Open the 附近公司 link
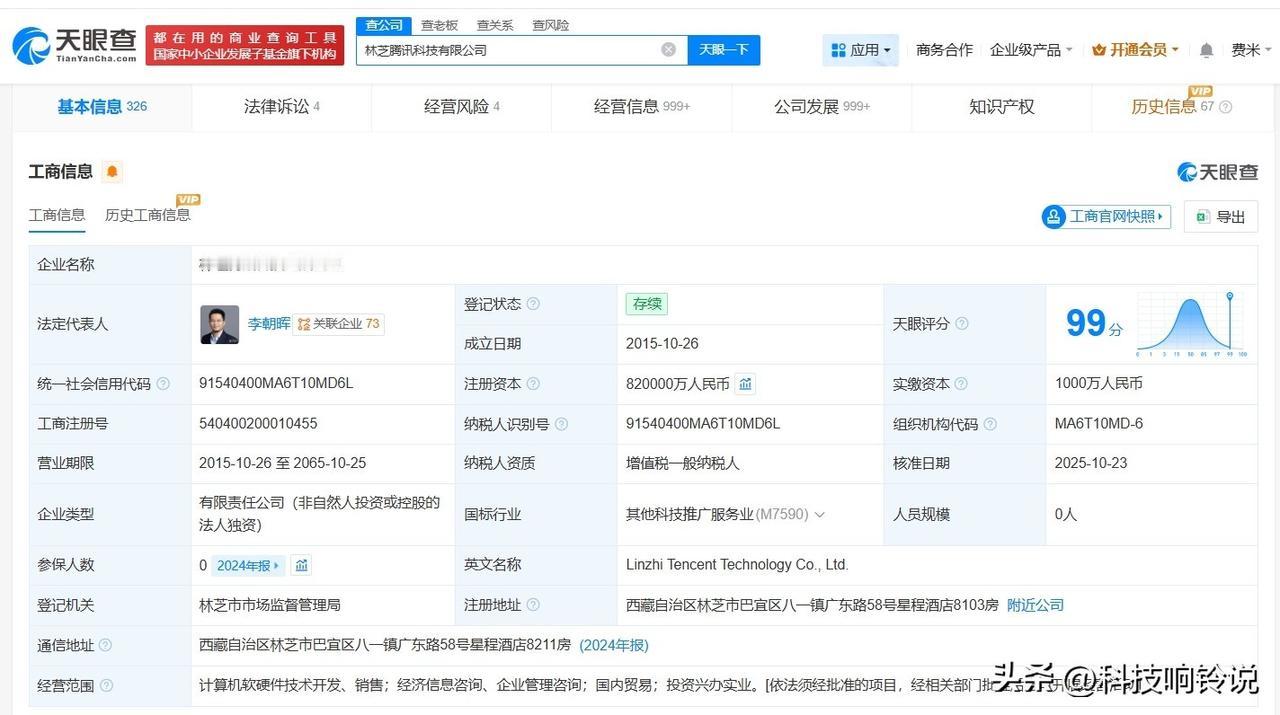This screenshot has height=715, width=1280. (x=1035, y=605)
